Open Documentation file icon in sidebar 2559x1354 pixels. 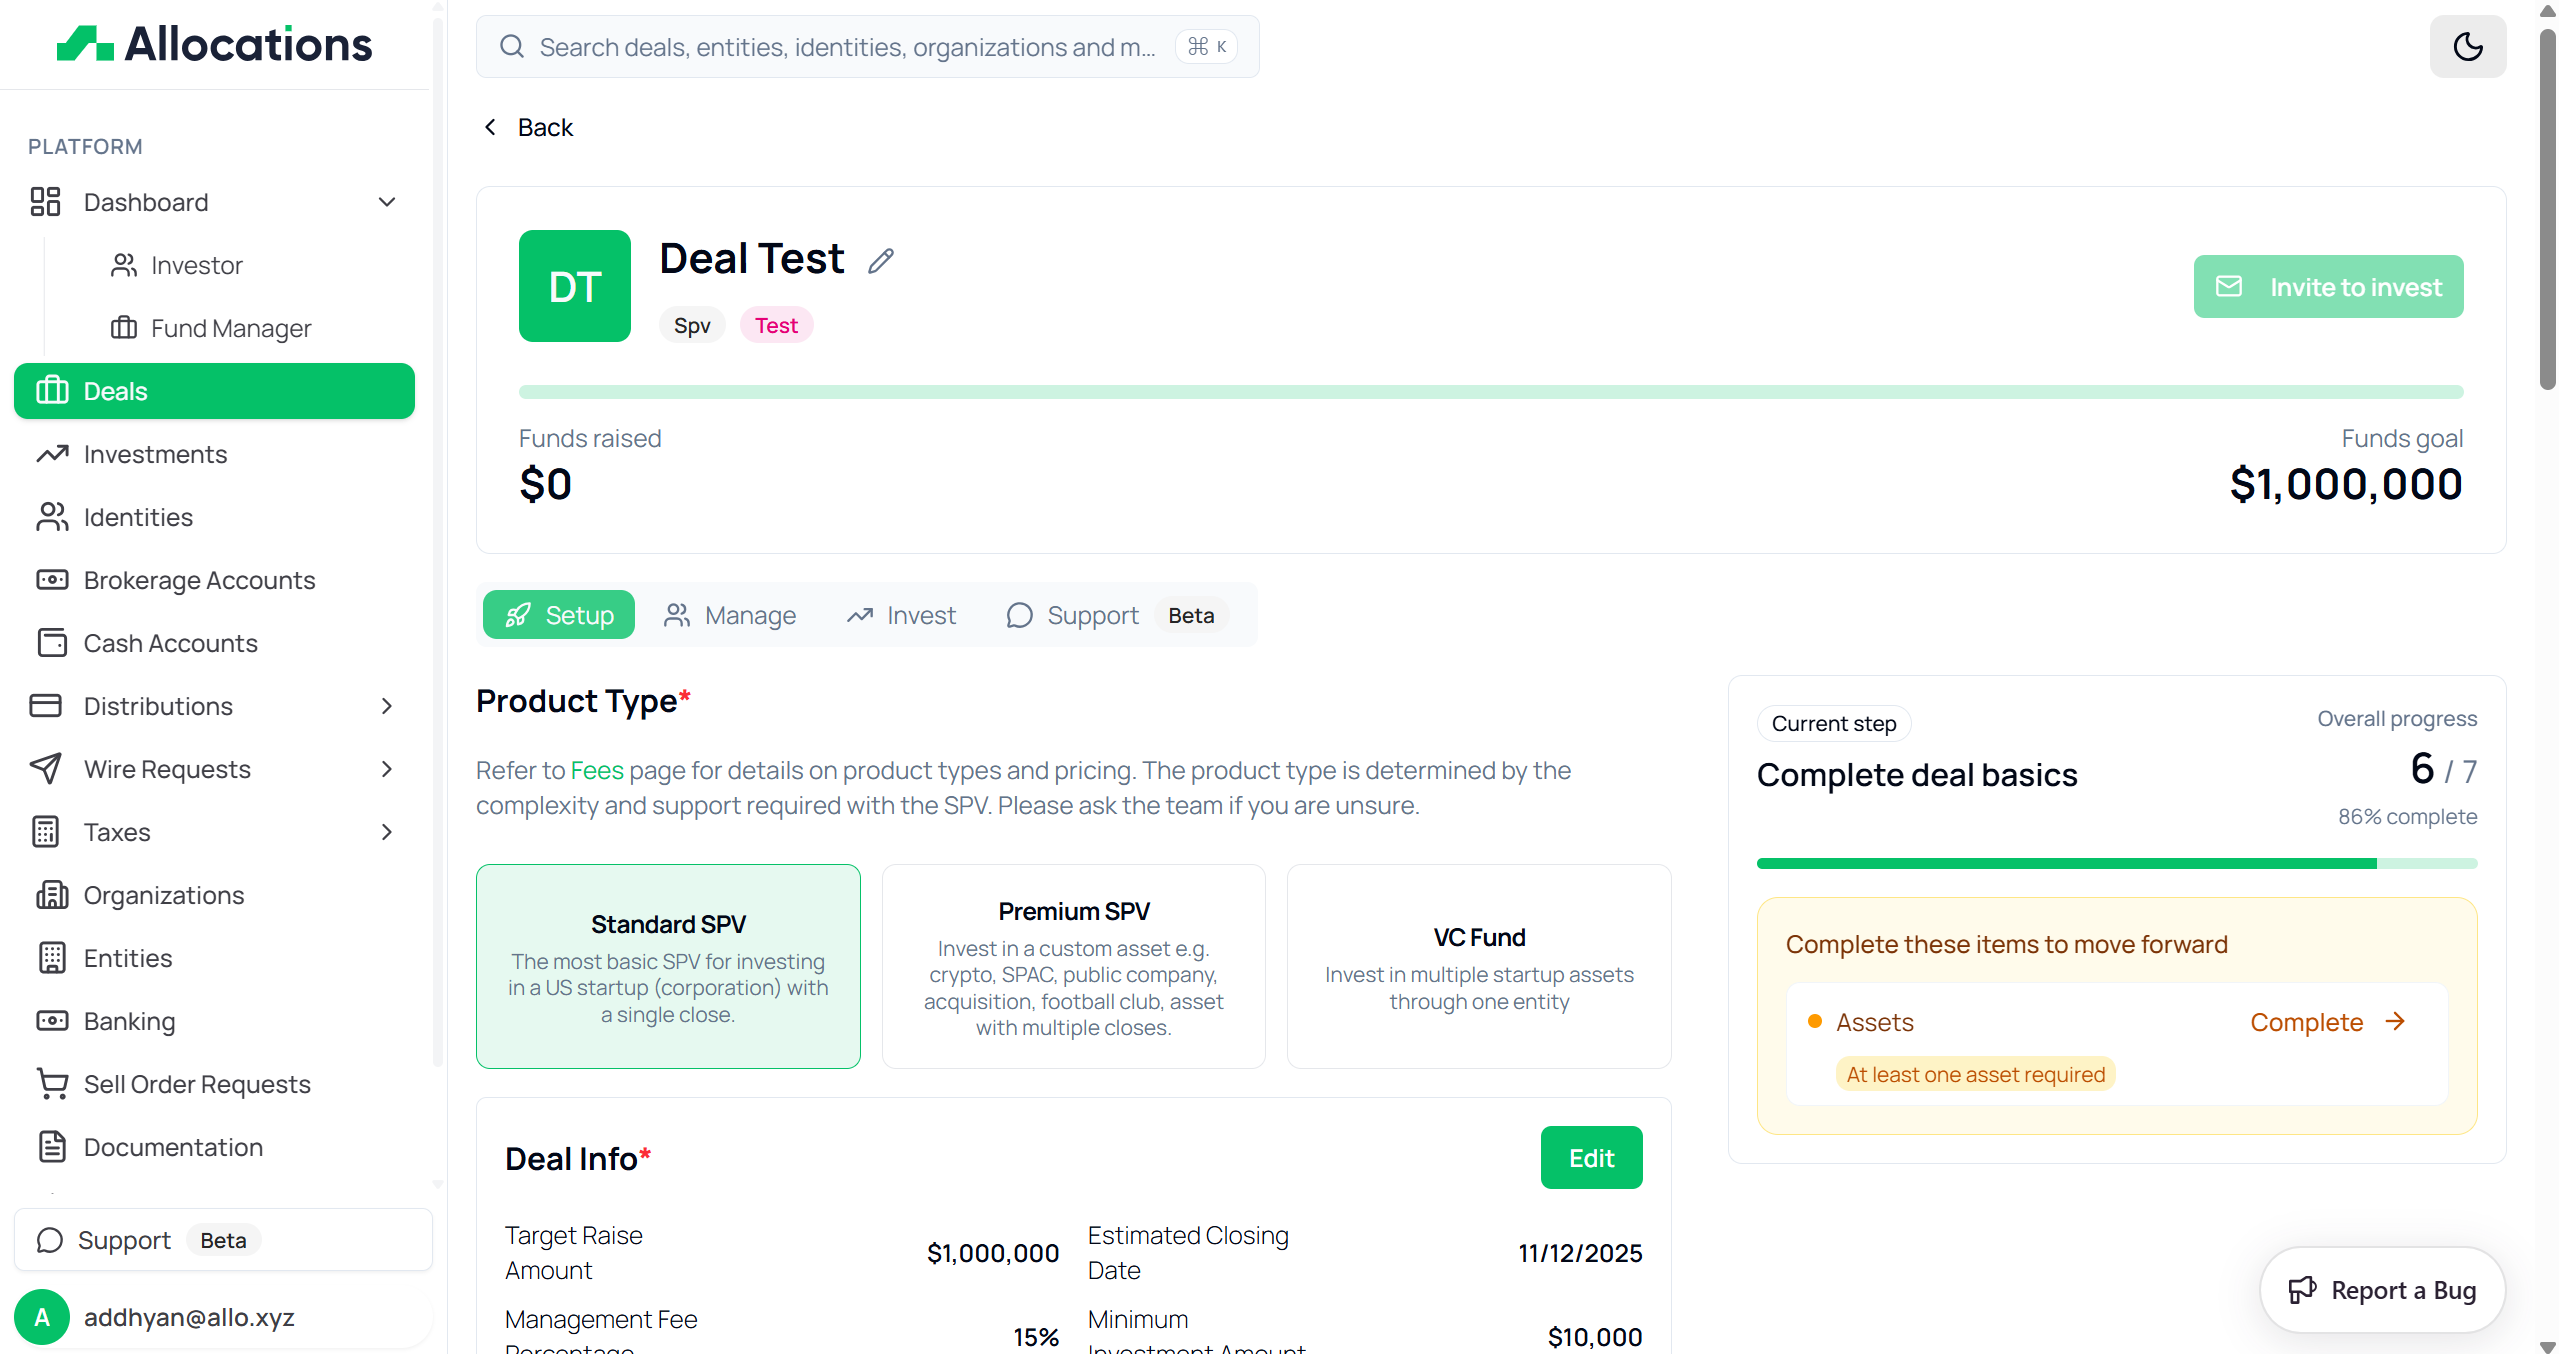(x=52, y=1147)
